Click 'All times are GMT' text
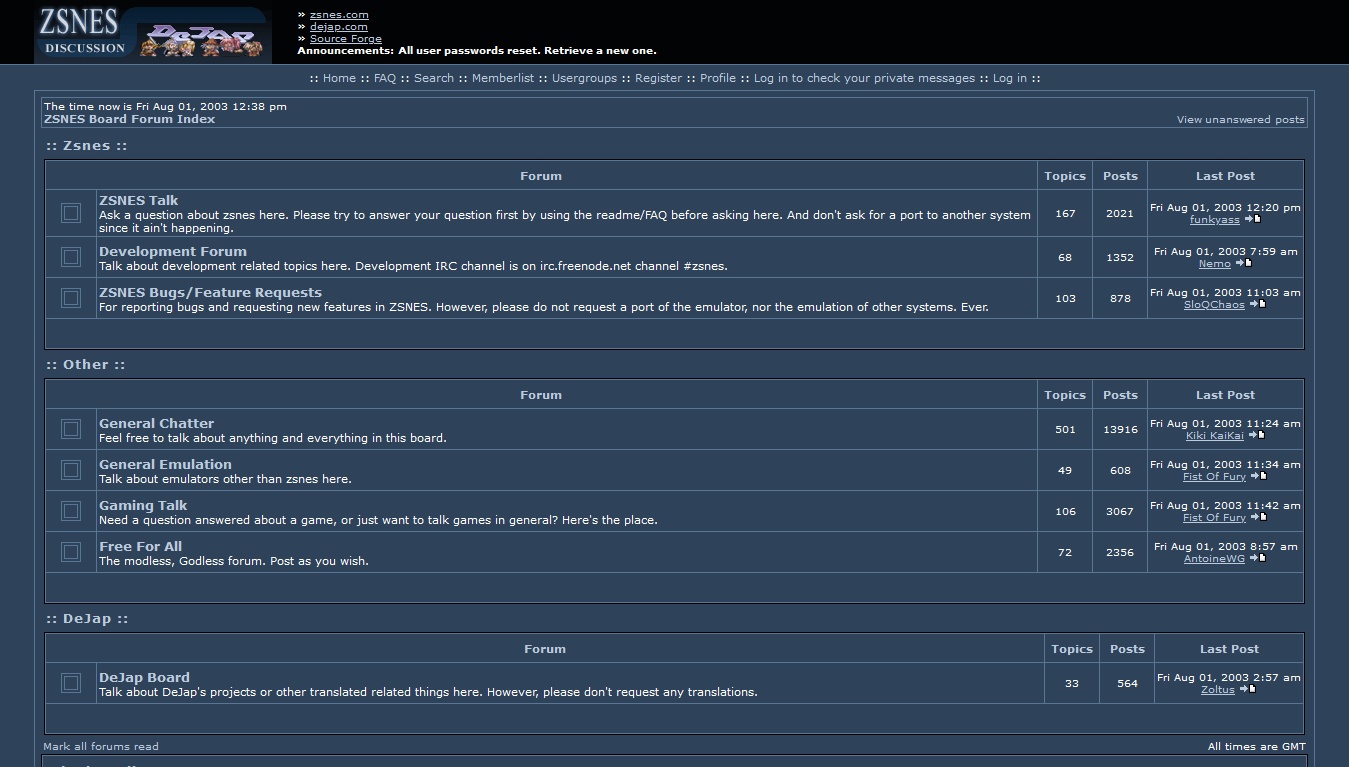Image resolution: width=1349 pixels, height=767 pixels. (1256, 746)
